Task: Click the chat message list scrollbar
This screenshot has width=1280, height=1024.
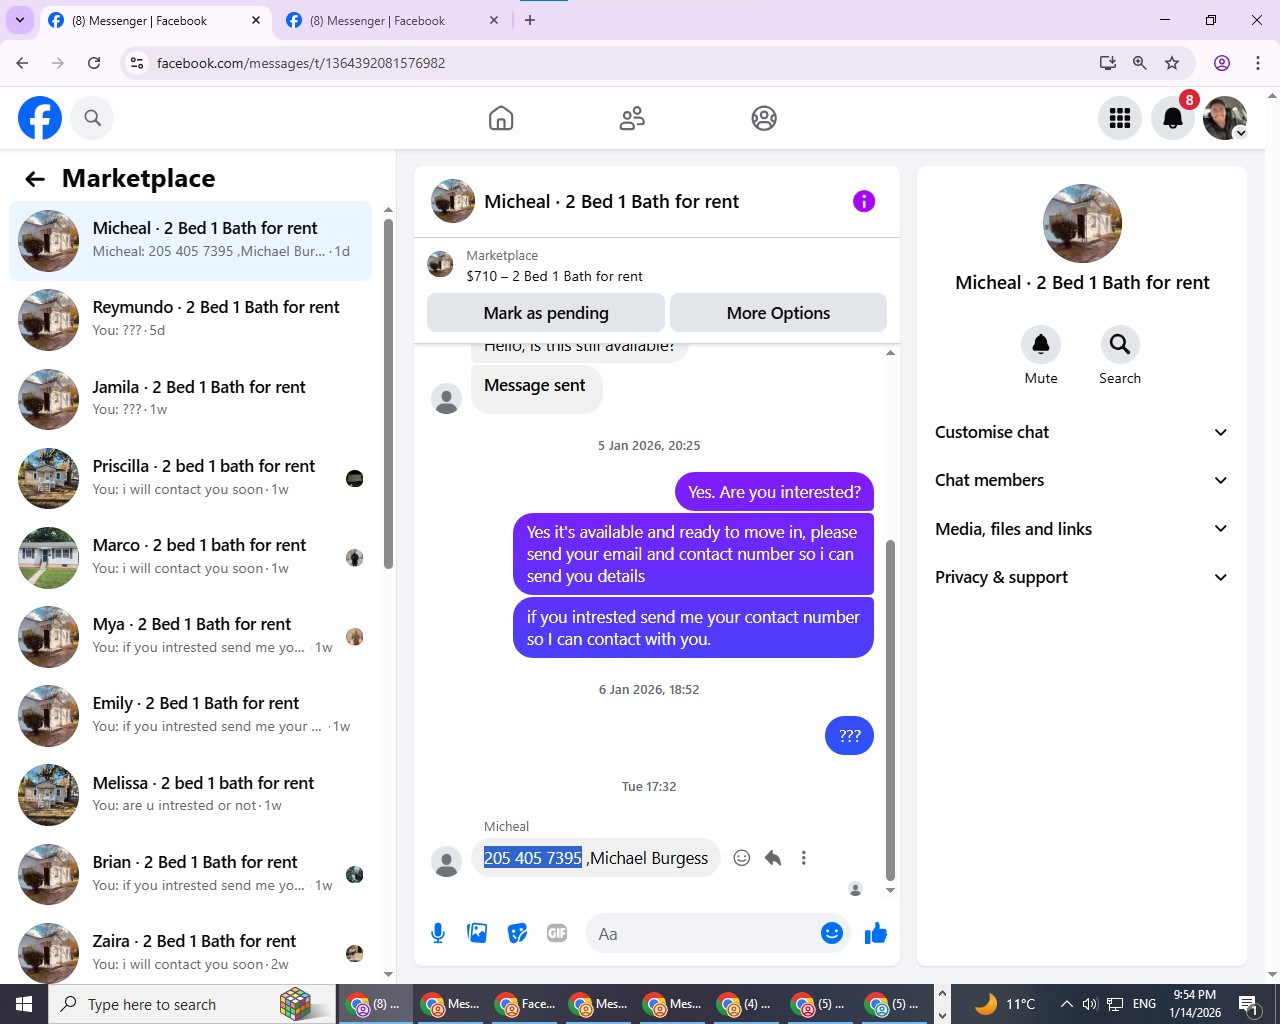Action: tap(890, 710)
